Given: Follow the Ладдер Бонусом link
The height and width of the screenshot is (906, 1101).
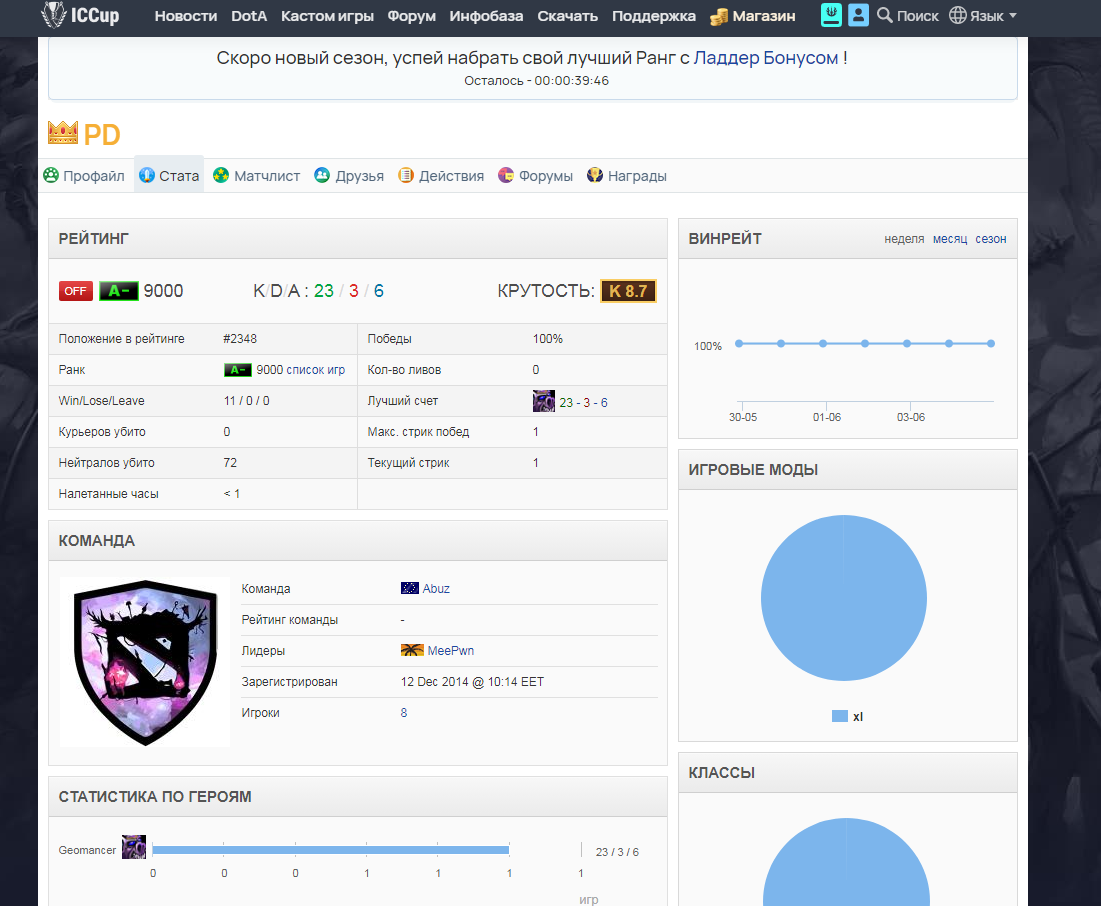Looking at the screenshot, I should pos(765,58).
